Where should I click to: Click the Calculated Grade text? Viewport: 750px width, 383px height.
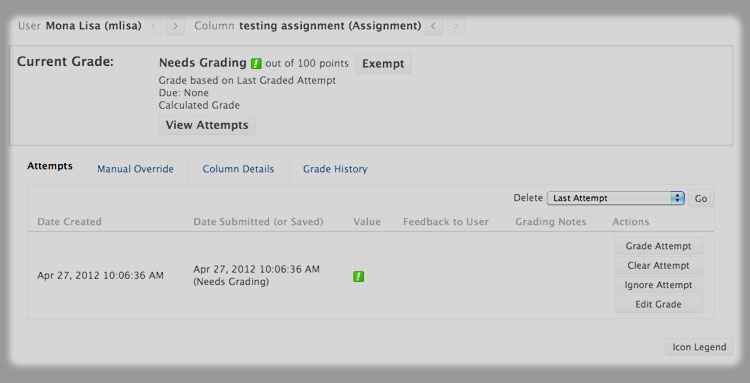click(x=199, y=105)
